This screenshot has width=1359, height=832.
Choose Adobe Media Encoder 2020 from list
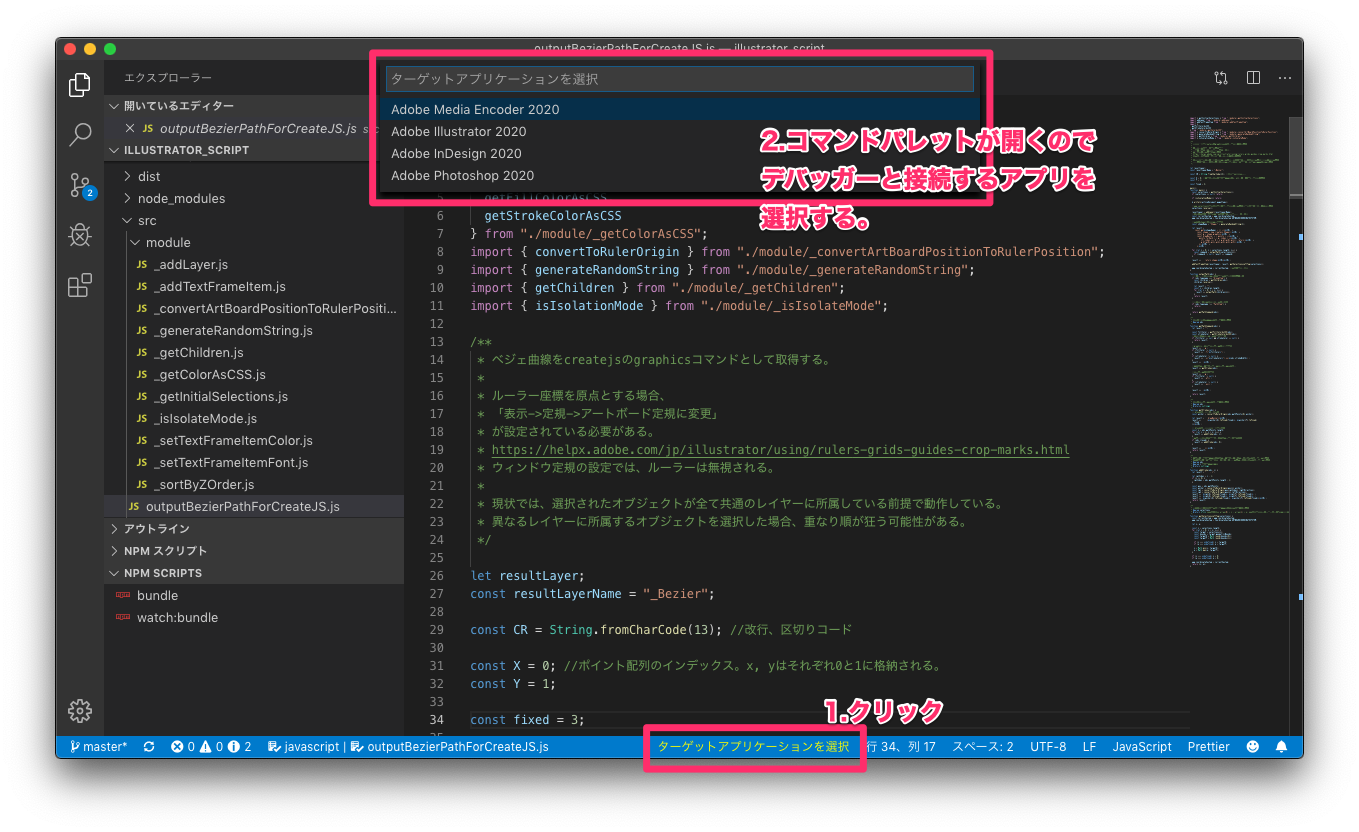pos(680,109)
